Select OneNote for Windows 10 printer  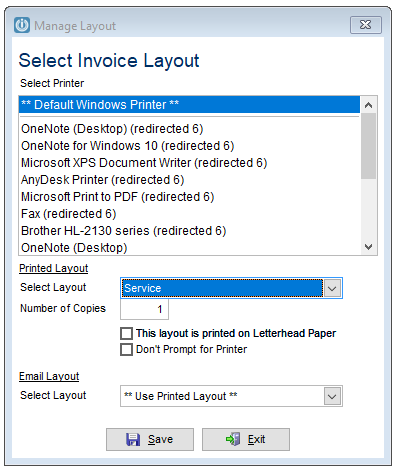coord(189,146)
